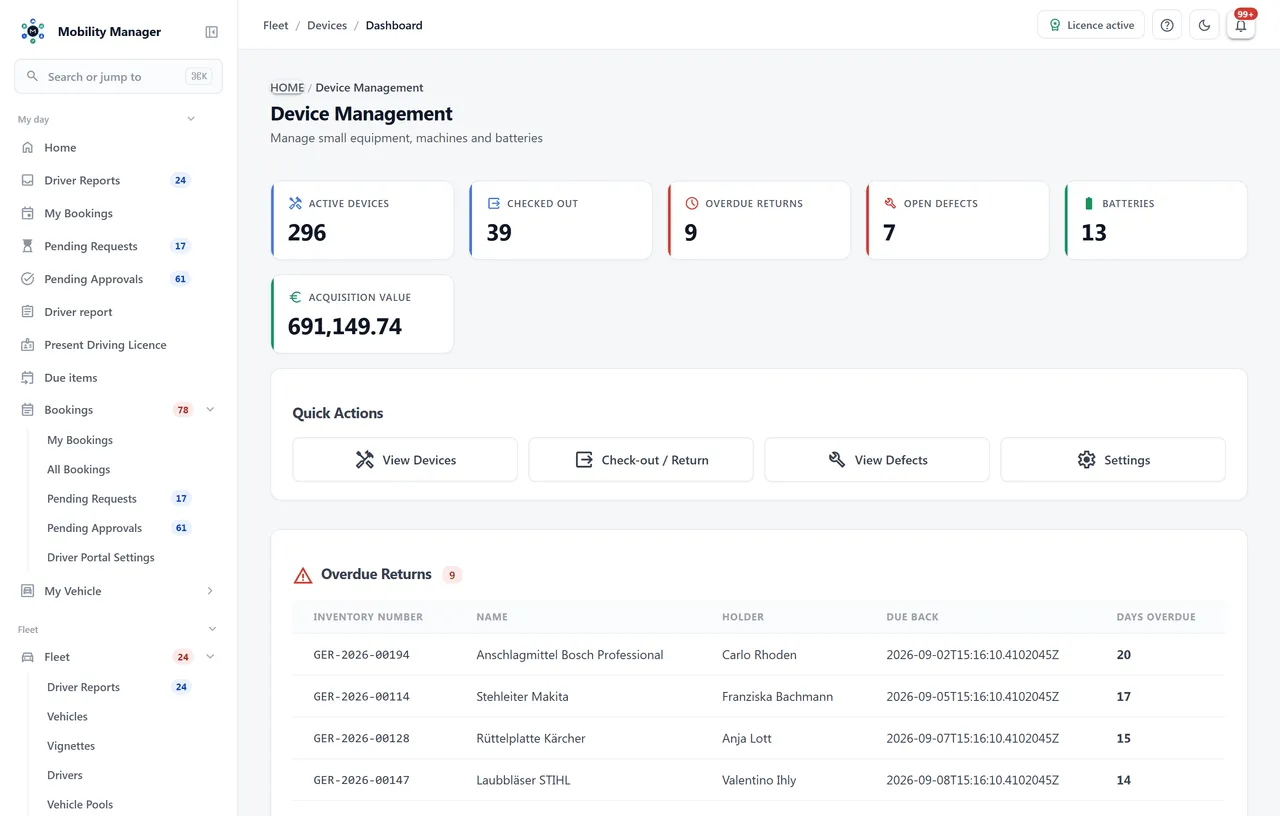Click the Fleet breadcrumb in top bar
The image size is (1280, 816).
coord(276,25)
